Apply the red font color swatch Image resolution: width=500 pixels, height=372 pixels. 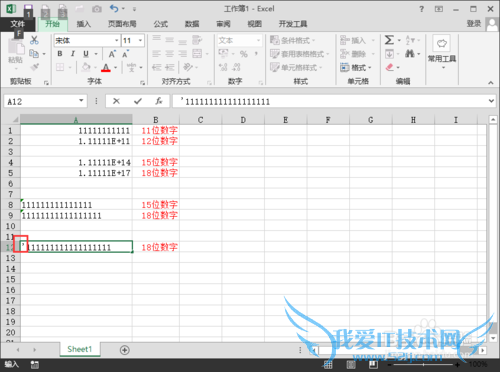tap(106, 68)
